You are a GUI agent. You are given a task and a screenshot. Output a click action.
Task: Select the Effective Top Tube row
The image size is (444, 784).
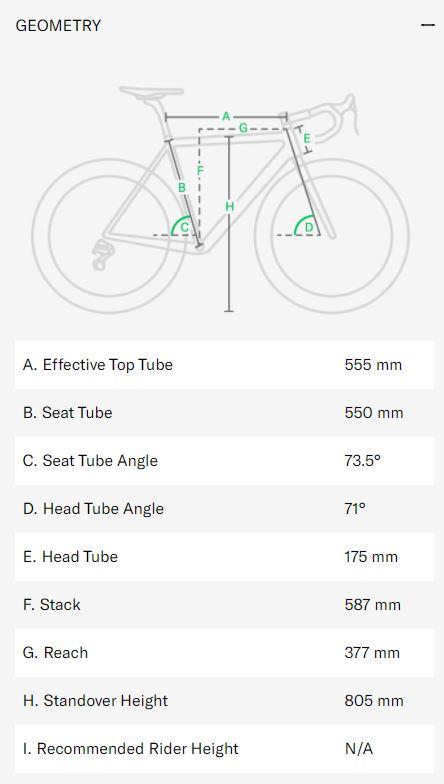(224, 364)
